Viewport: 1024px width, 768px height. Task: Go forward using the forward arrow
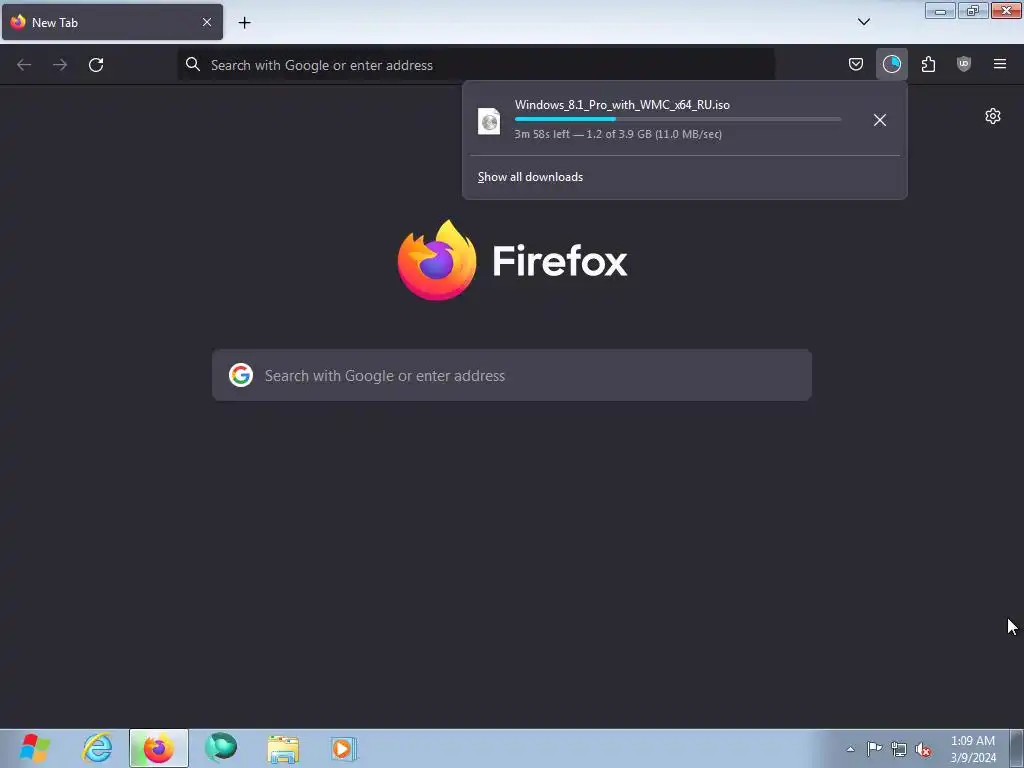pyautogui.click(x=60, y=65)
